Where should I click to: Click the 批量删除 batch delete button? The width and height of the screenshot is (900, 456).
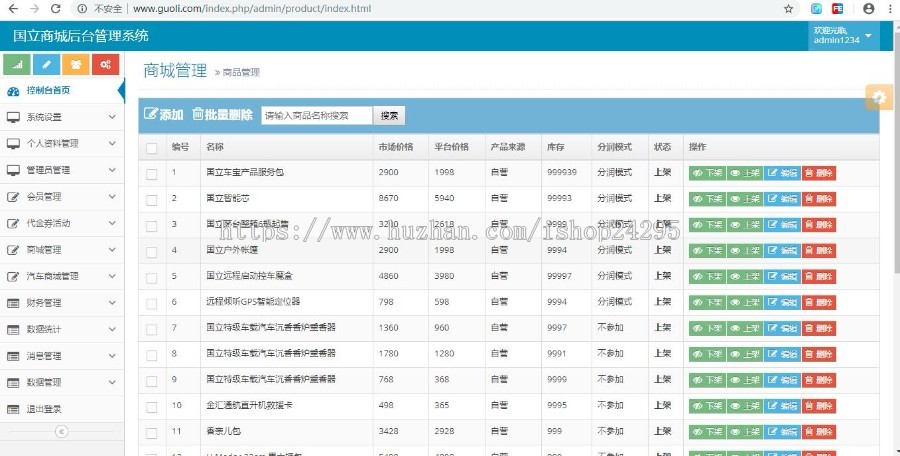[x=222, y=115]
